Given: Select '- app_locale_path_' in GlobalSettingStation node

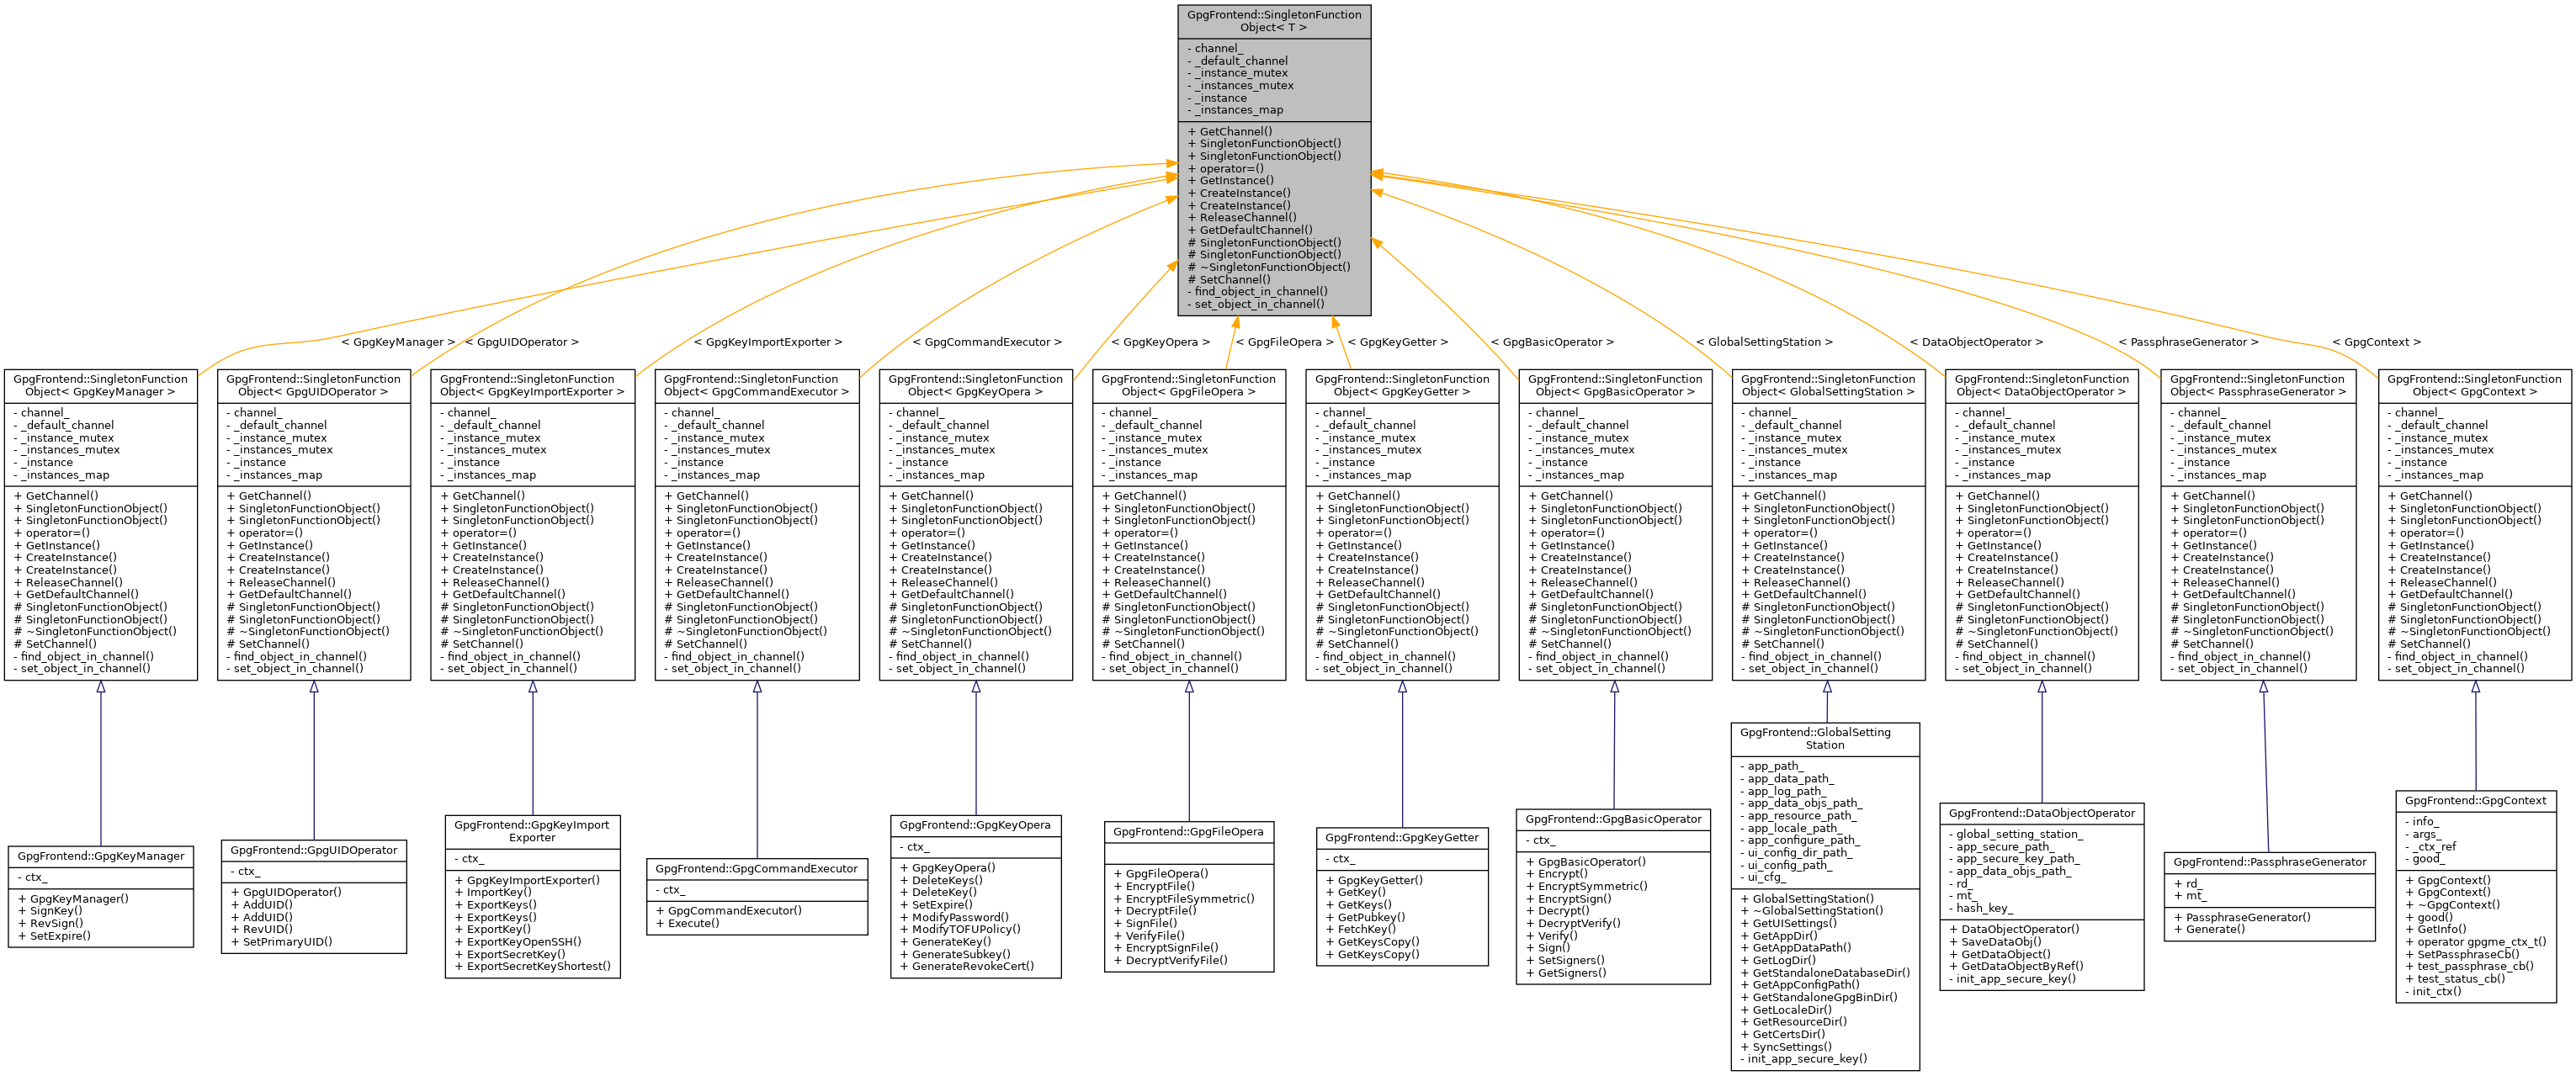Looking at the screenshot, I should tap(1790, 828).
